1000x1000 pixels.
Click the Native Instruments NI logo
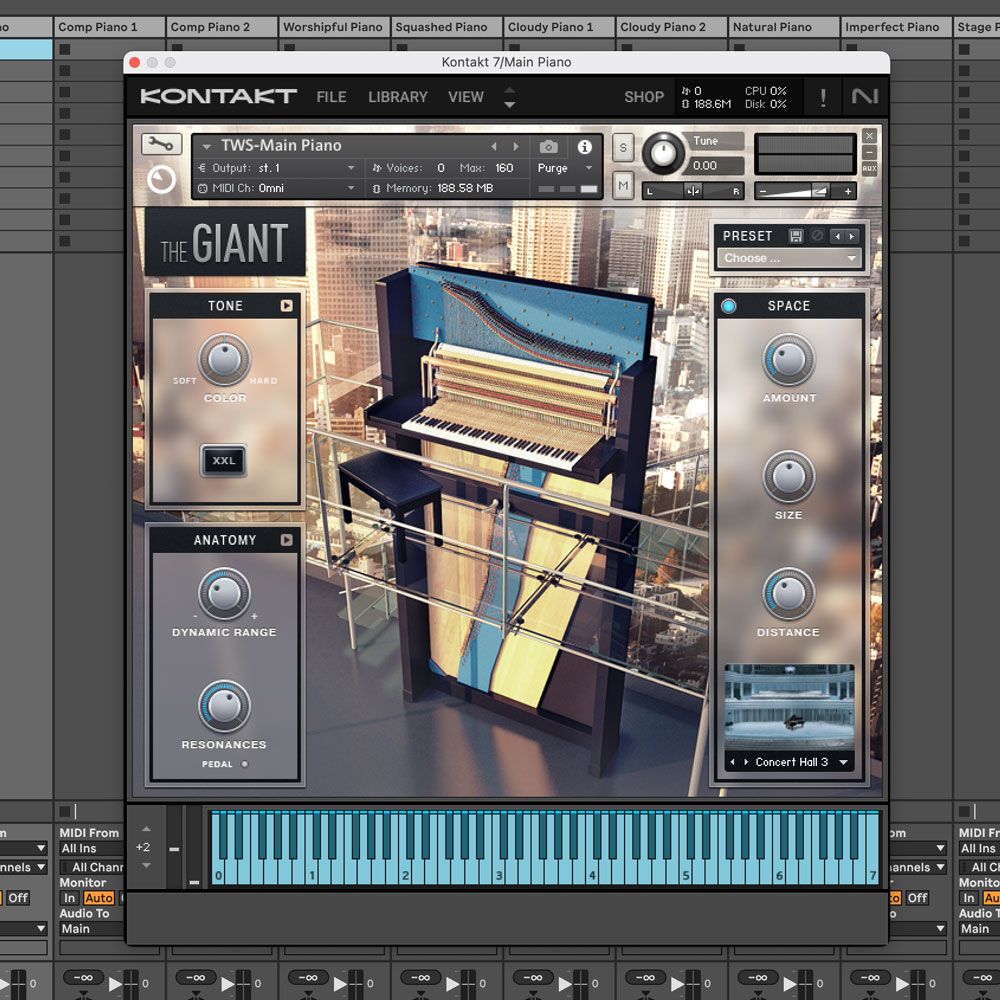point(863,97)
